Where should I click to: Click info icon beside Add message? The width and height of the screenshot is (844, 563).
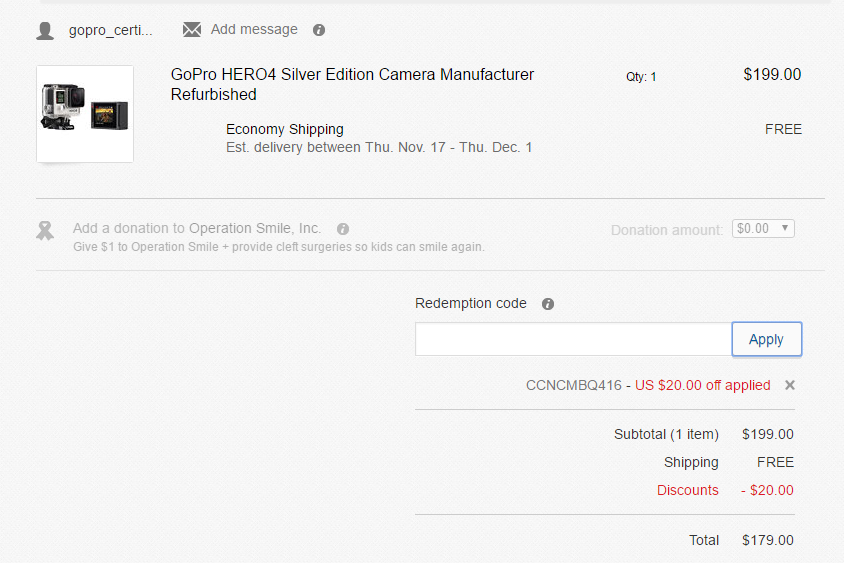click(x=319, y=30)
